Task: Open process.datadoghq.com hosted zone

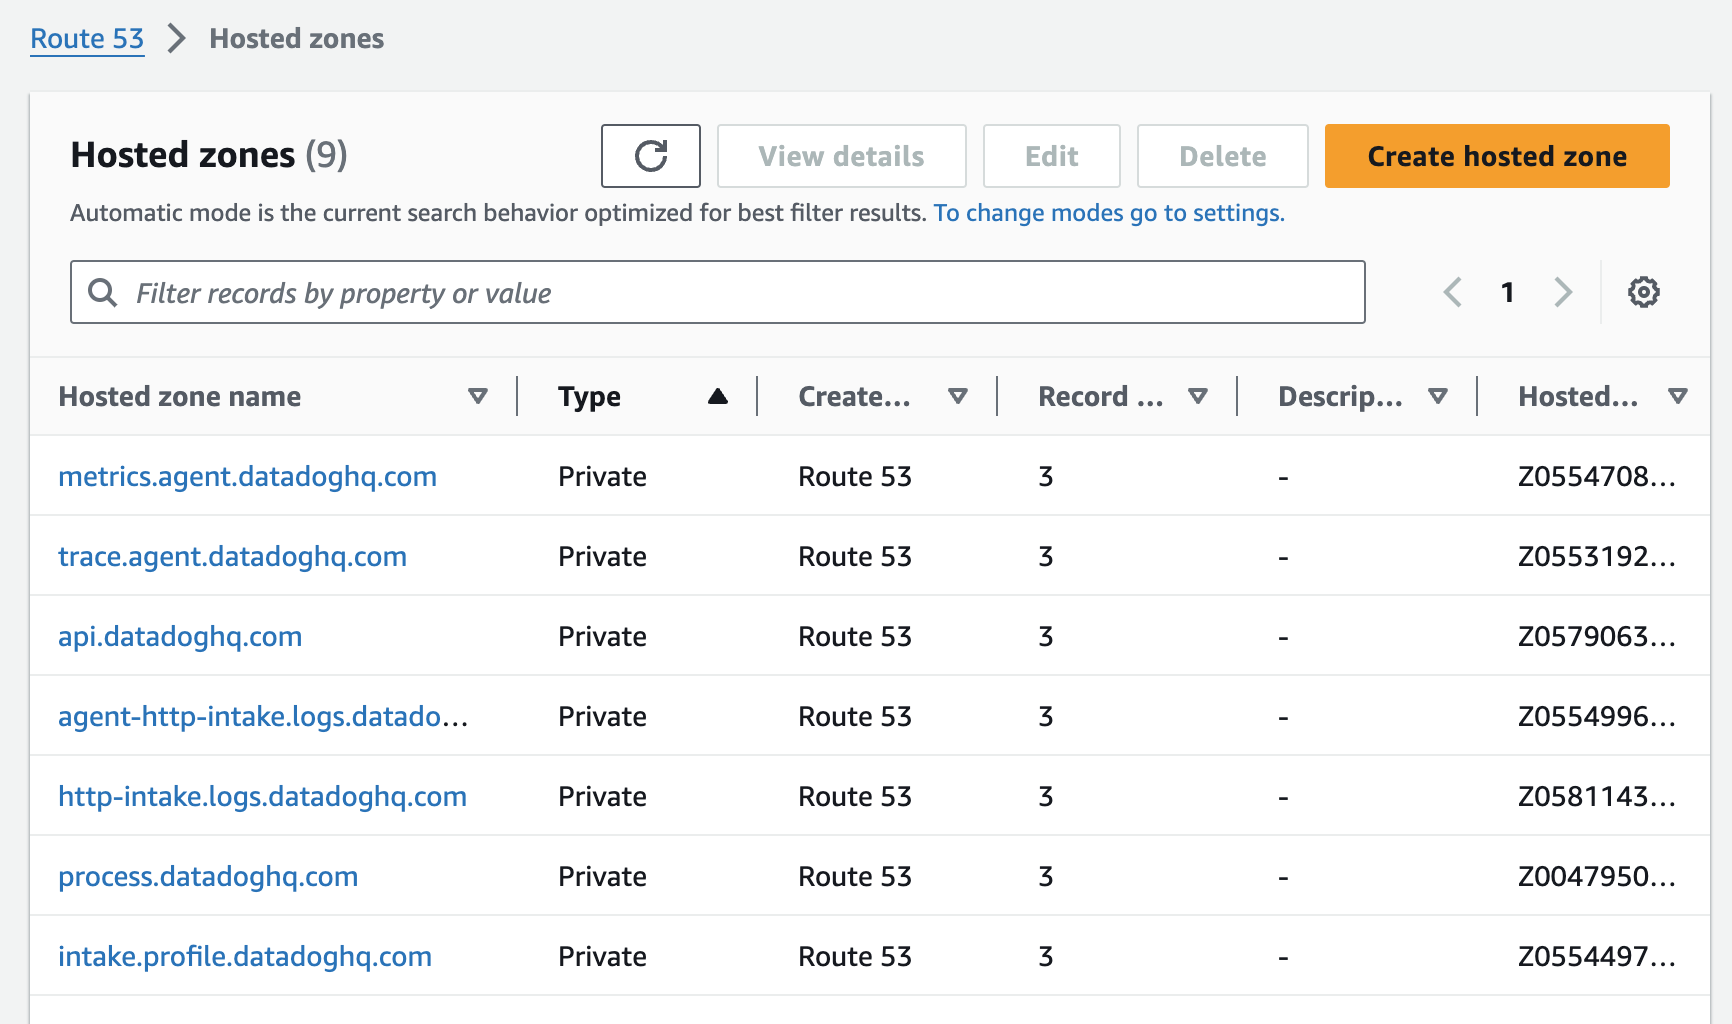Action: coord(208,876)
